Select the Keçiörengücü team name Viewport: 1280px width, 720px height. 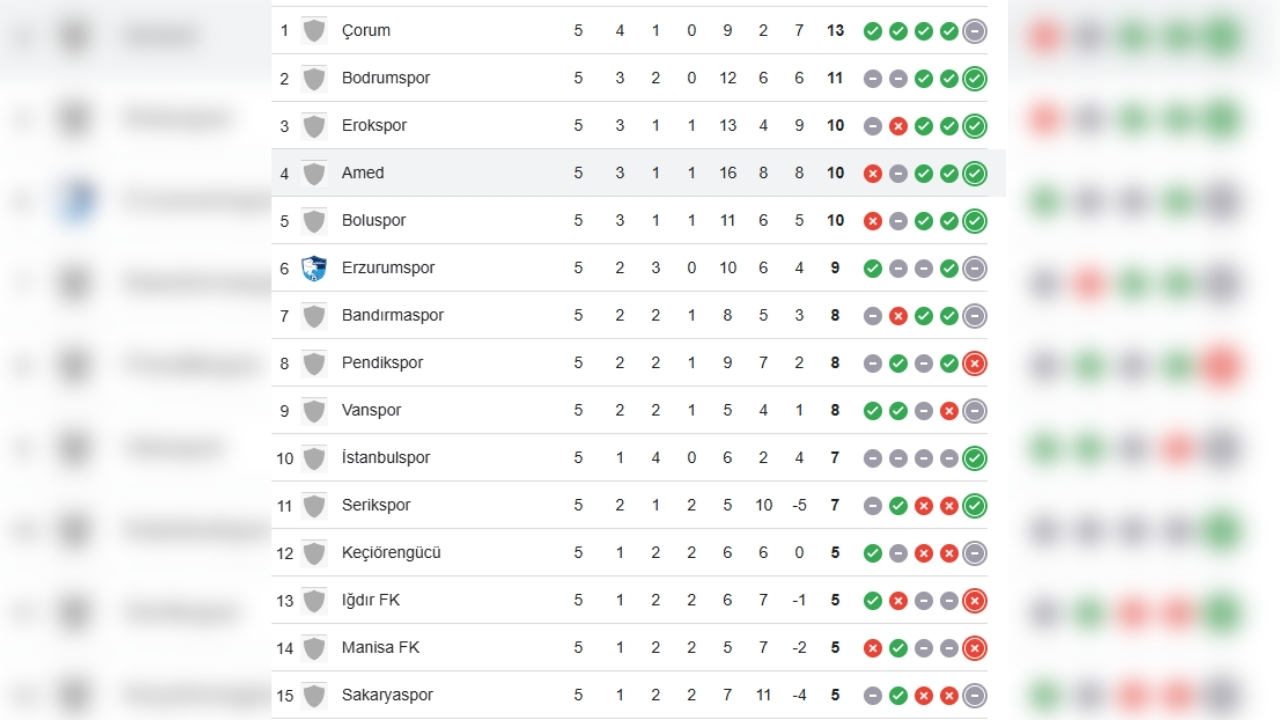coord(391,552)
